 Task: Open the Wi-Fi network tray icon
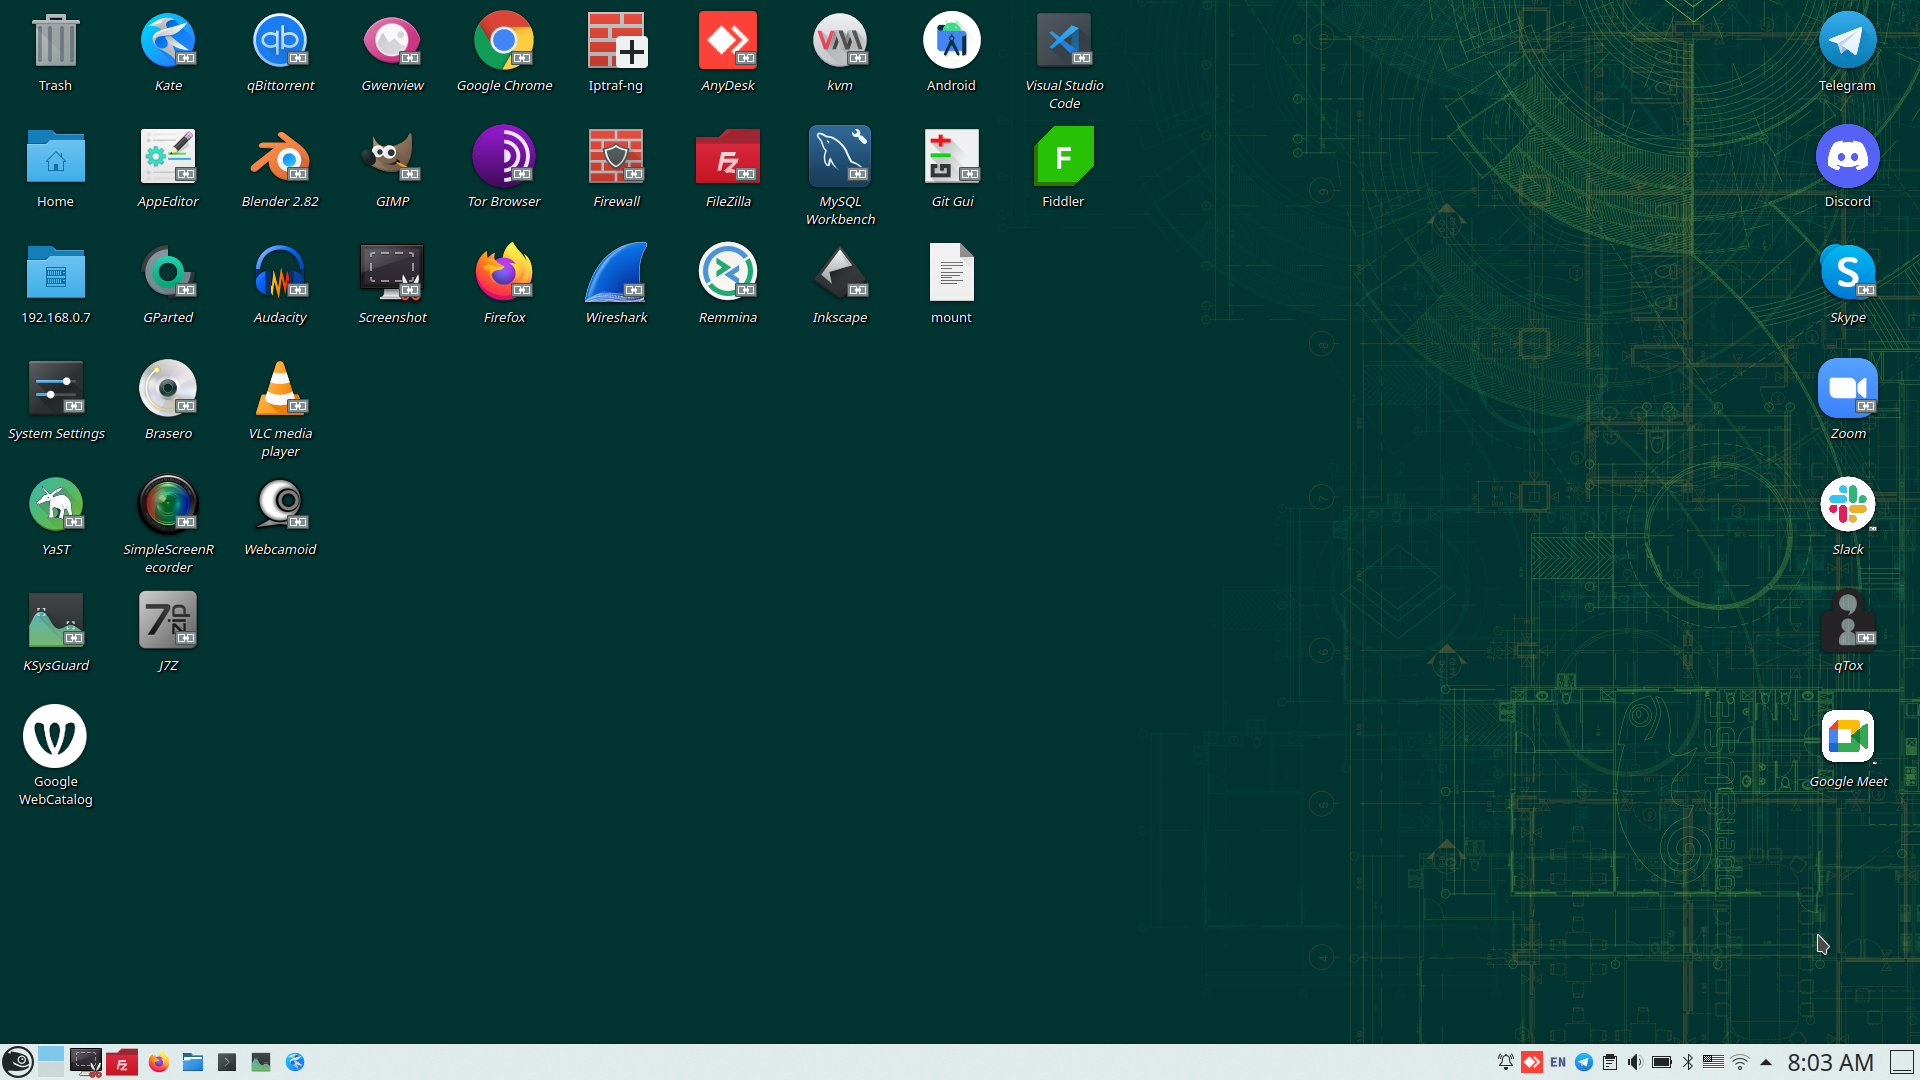(1740, 1062)
